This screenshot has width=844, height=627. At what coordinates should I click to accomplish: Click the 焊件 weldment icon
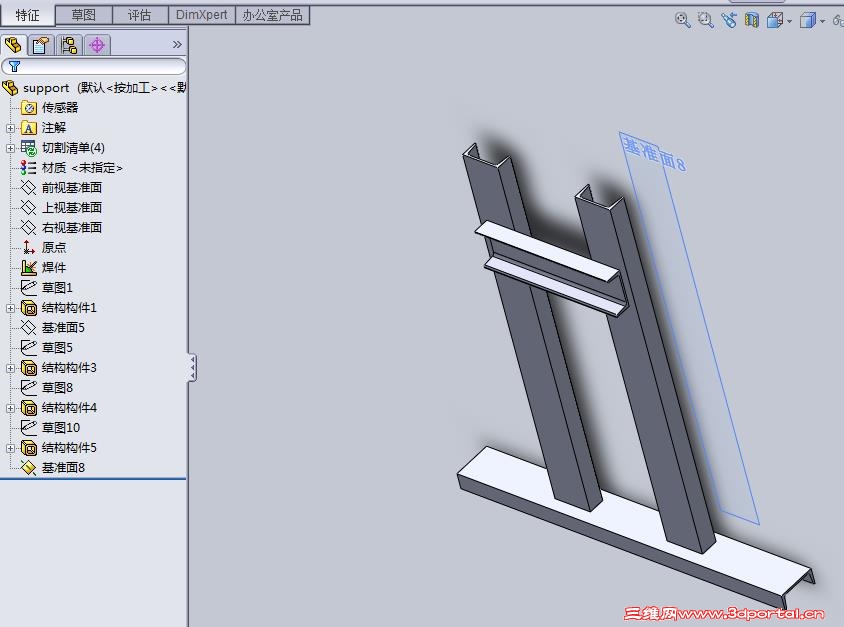coord(29,267)
